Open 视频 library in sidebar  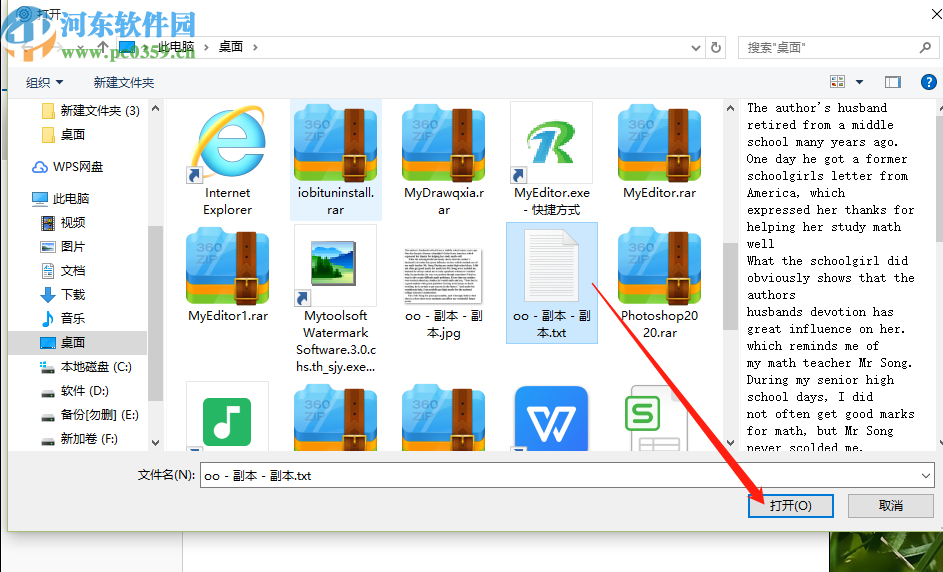tap(63, 223)
